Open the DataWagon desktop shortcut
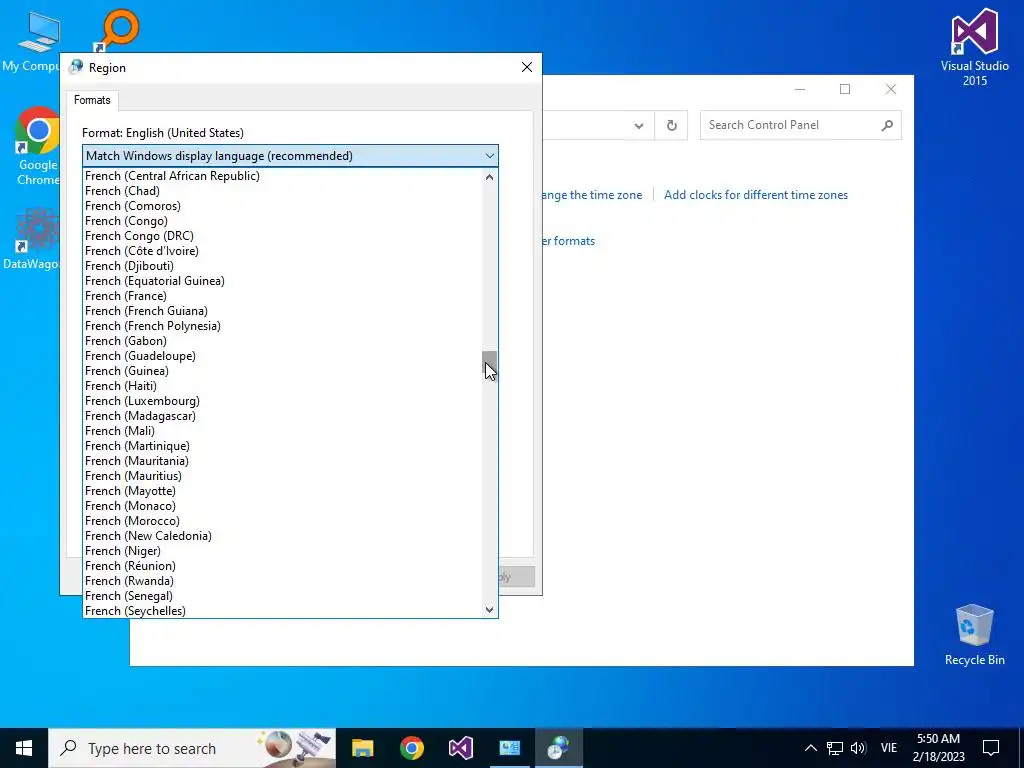 pos(31,239)
